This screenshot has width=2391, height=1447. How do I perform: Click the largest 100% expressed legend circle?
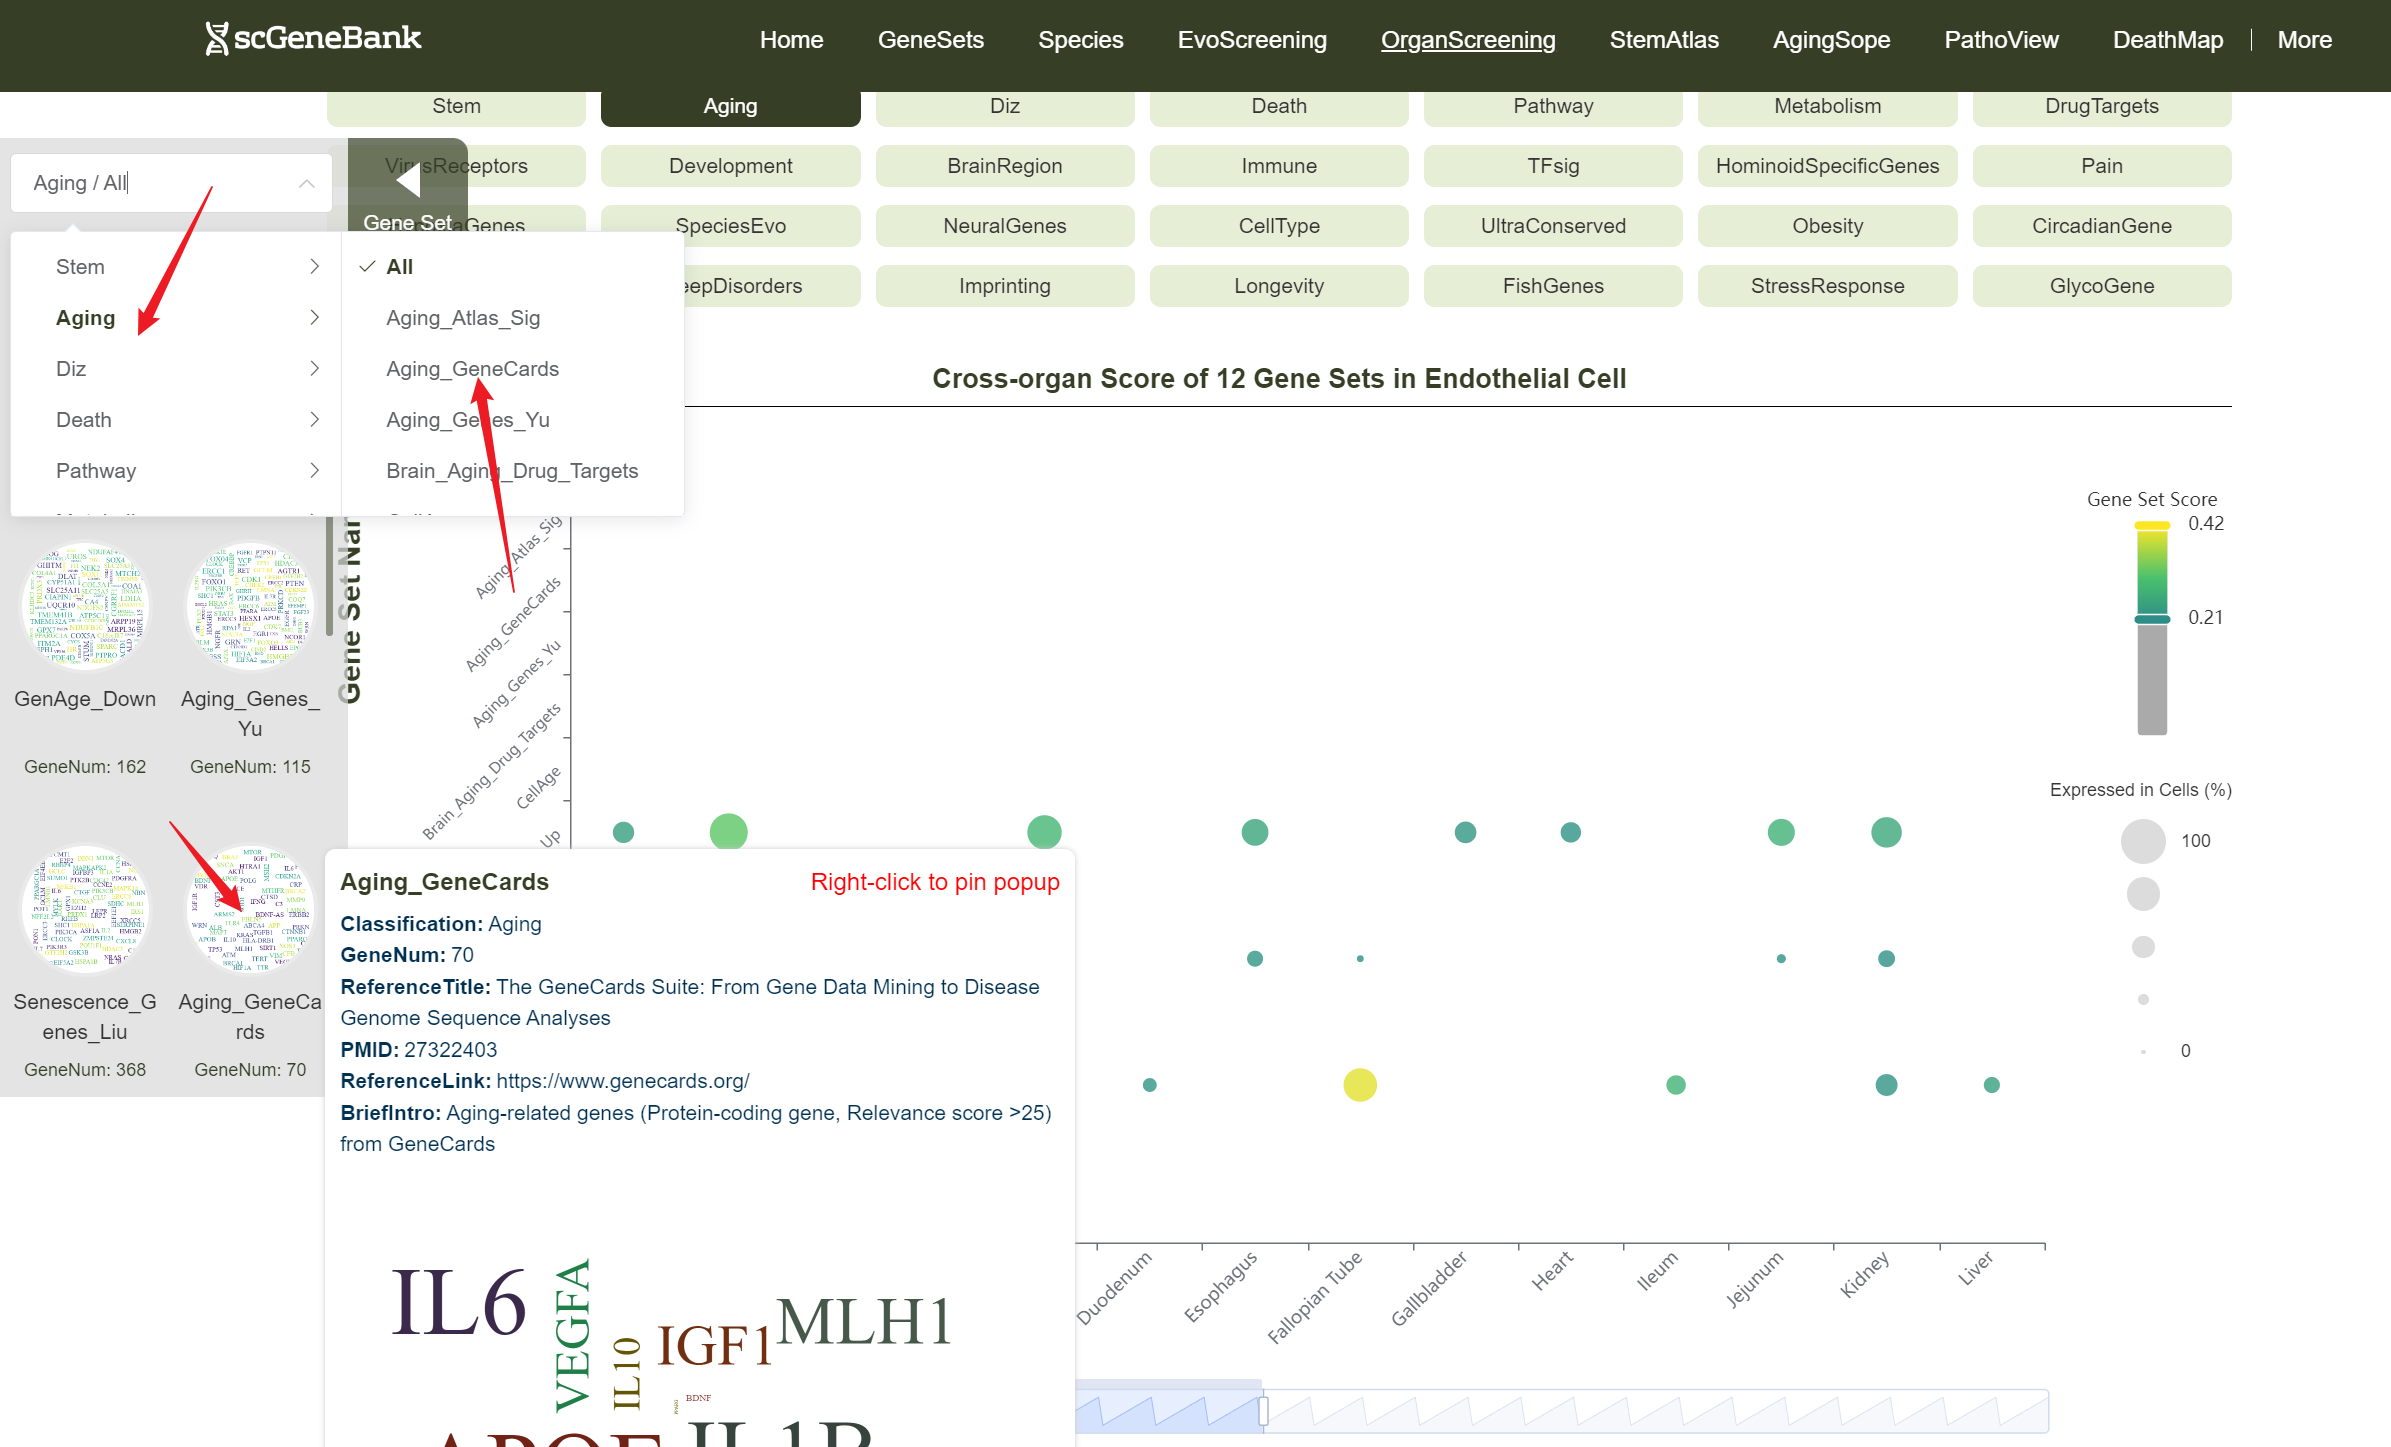click(x=2142, y=841)
